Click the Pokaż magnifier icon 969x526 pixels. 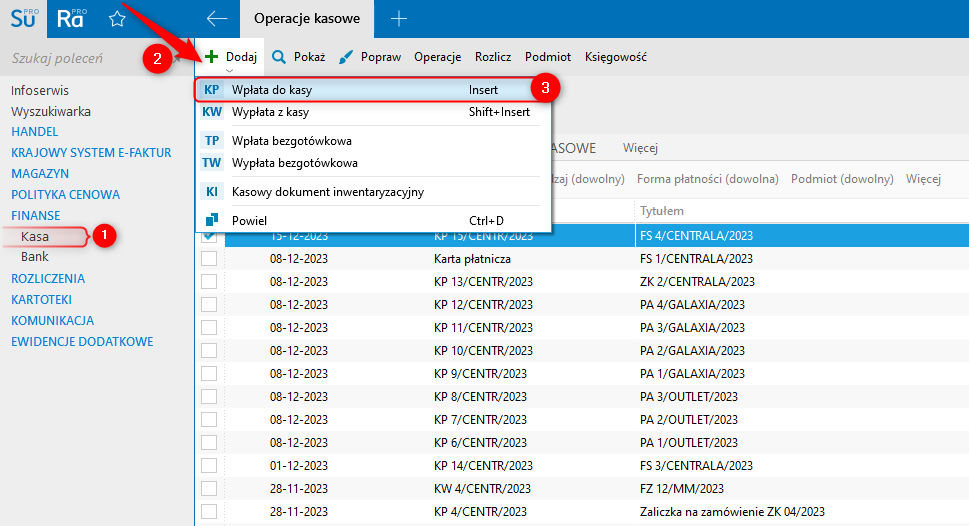point(279,58)
